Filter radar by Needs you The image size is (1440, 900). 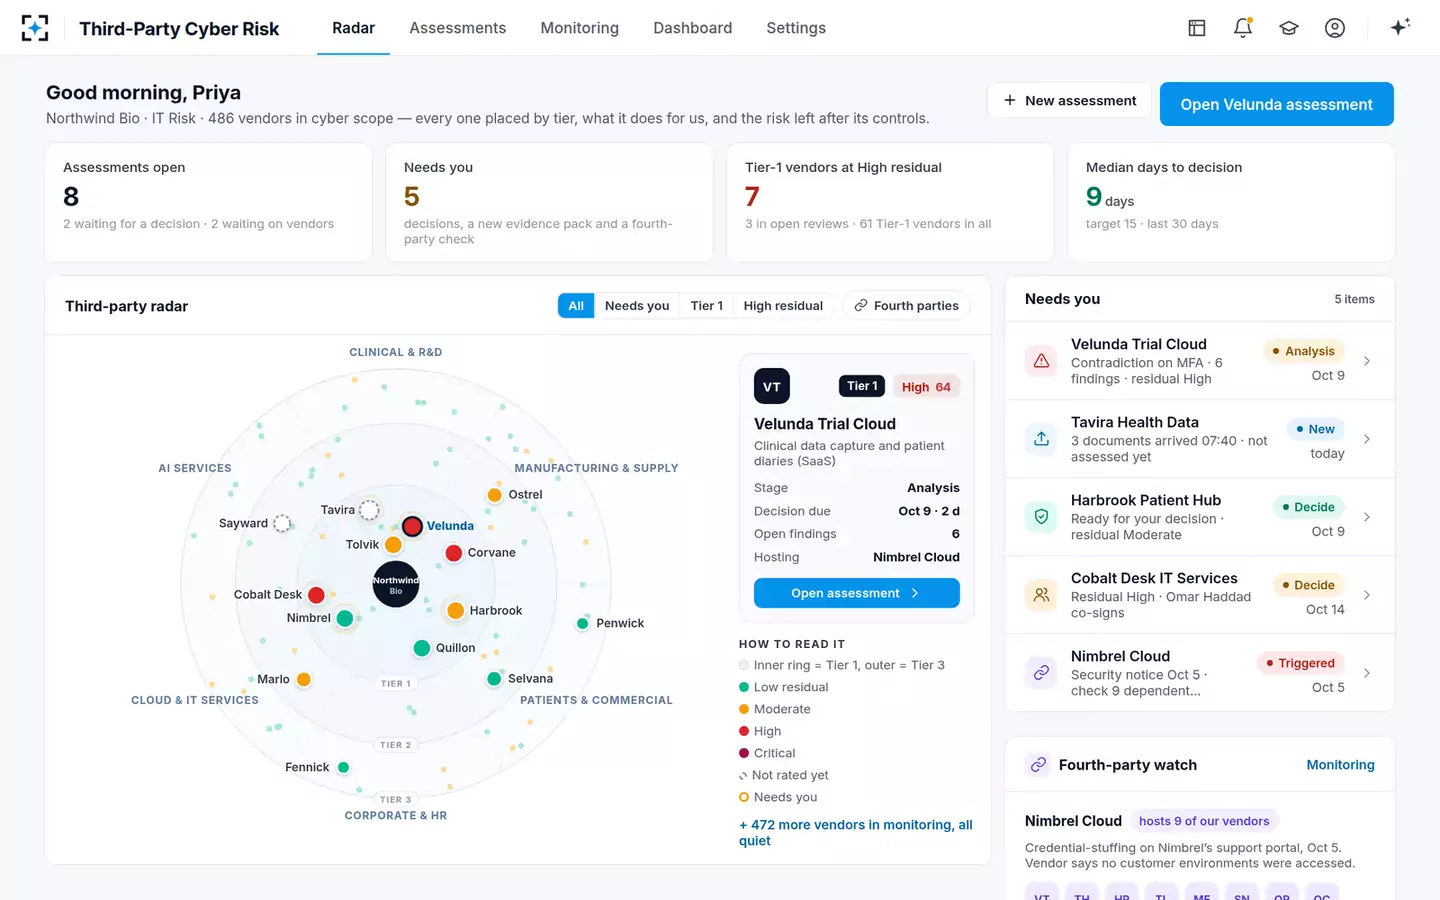637,306
